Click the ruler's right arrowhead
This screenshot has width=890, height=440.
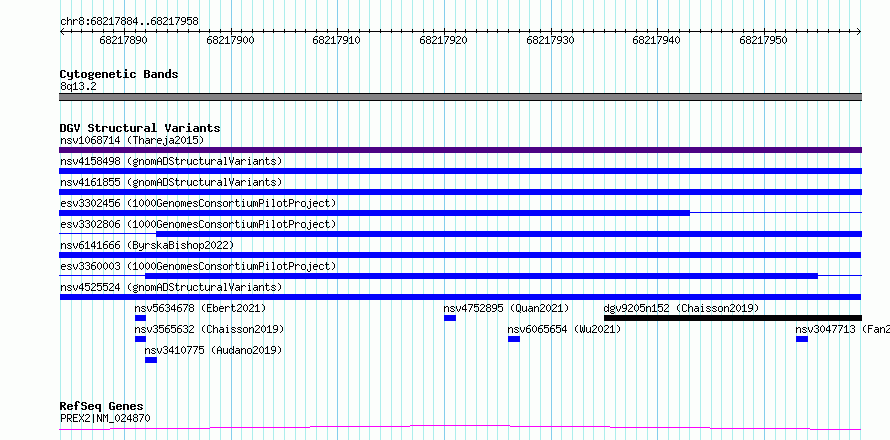859,32
